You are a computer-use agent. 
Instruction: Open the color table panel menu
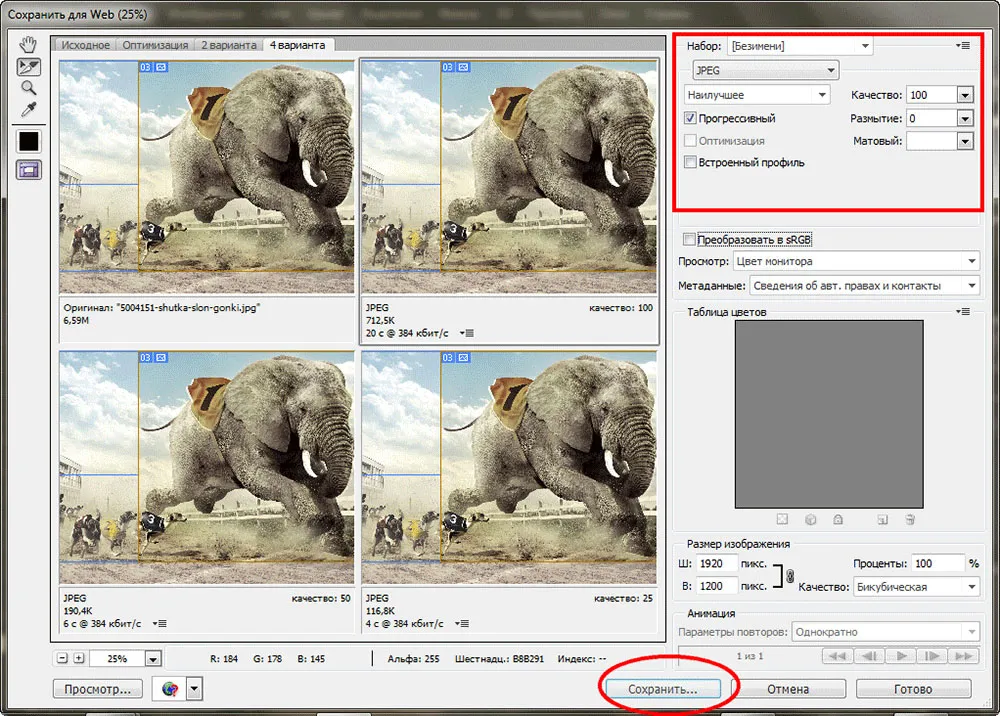(x=963, y=312)
